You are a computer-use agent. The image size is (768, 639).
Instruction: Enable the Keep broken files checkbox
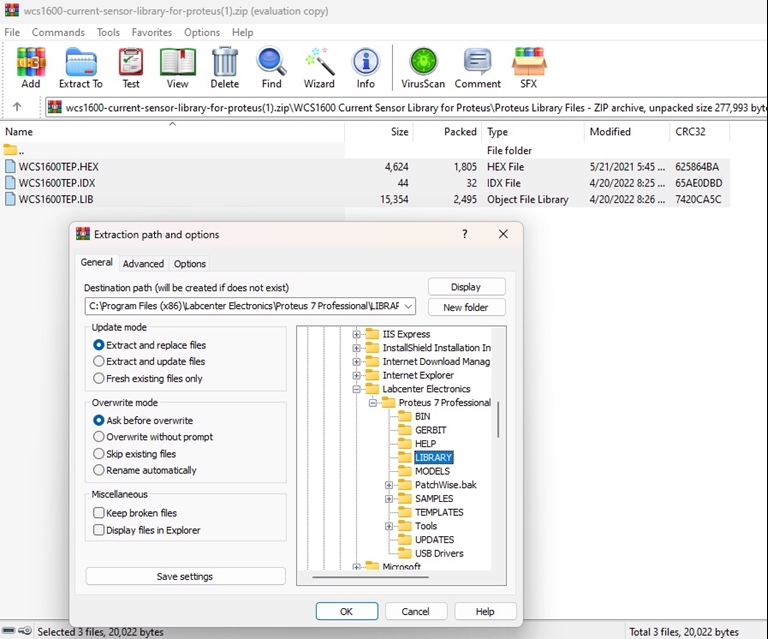pyautogui.click(x=99, y=513)
